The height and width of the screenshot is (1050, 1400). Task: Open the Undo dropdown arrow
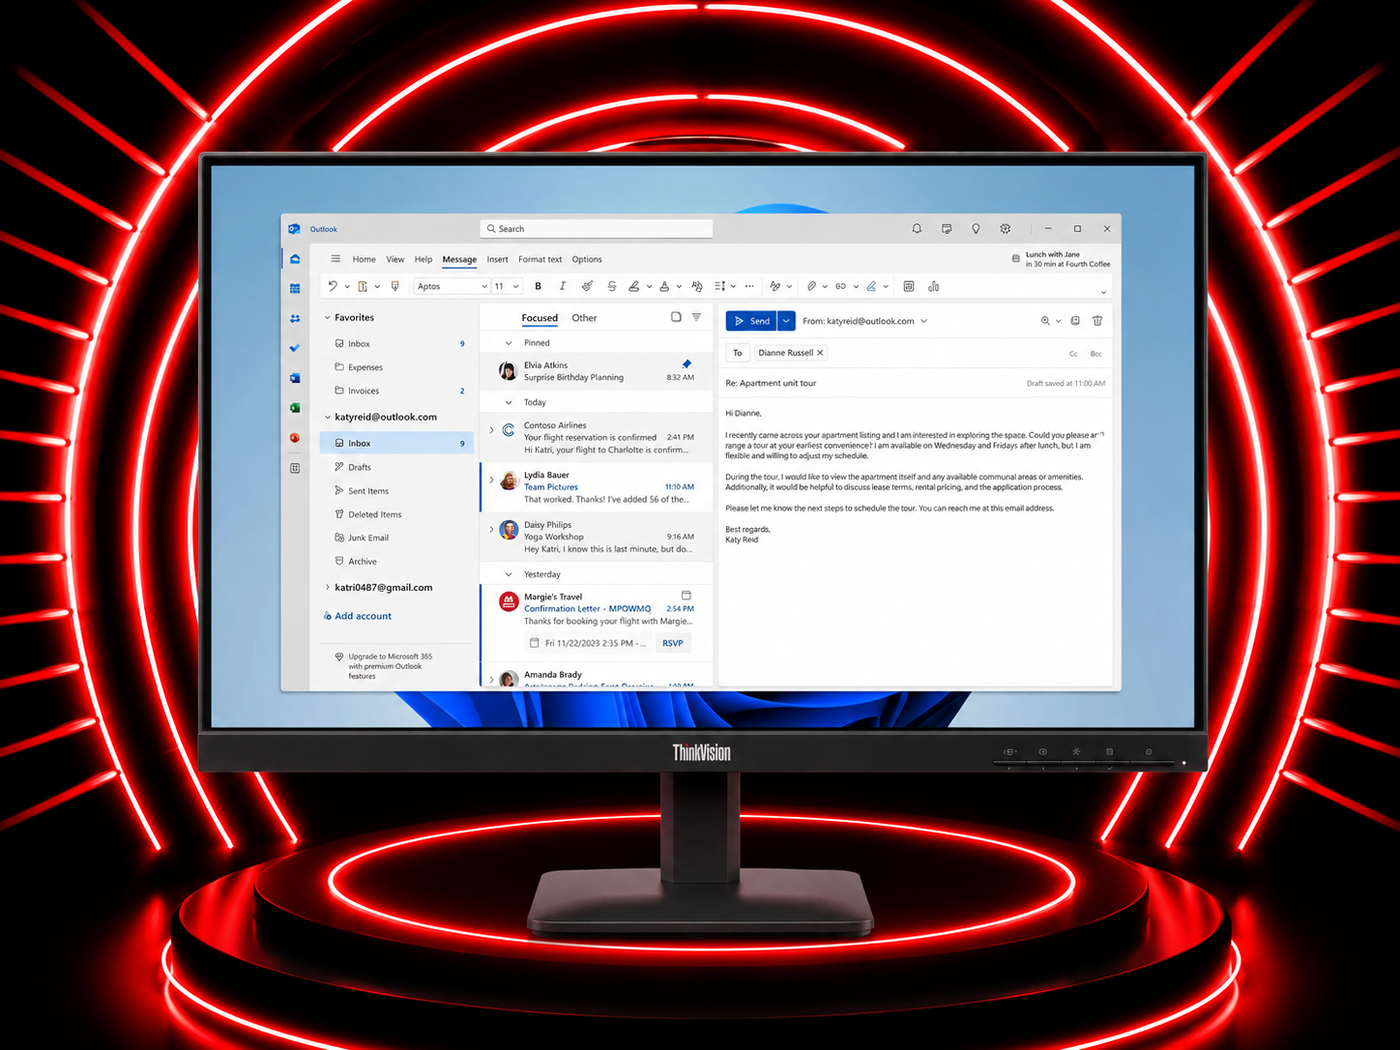[347, 287]
